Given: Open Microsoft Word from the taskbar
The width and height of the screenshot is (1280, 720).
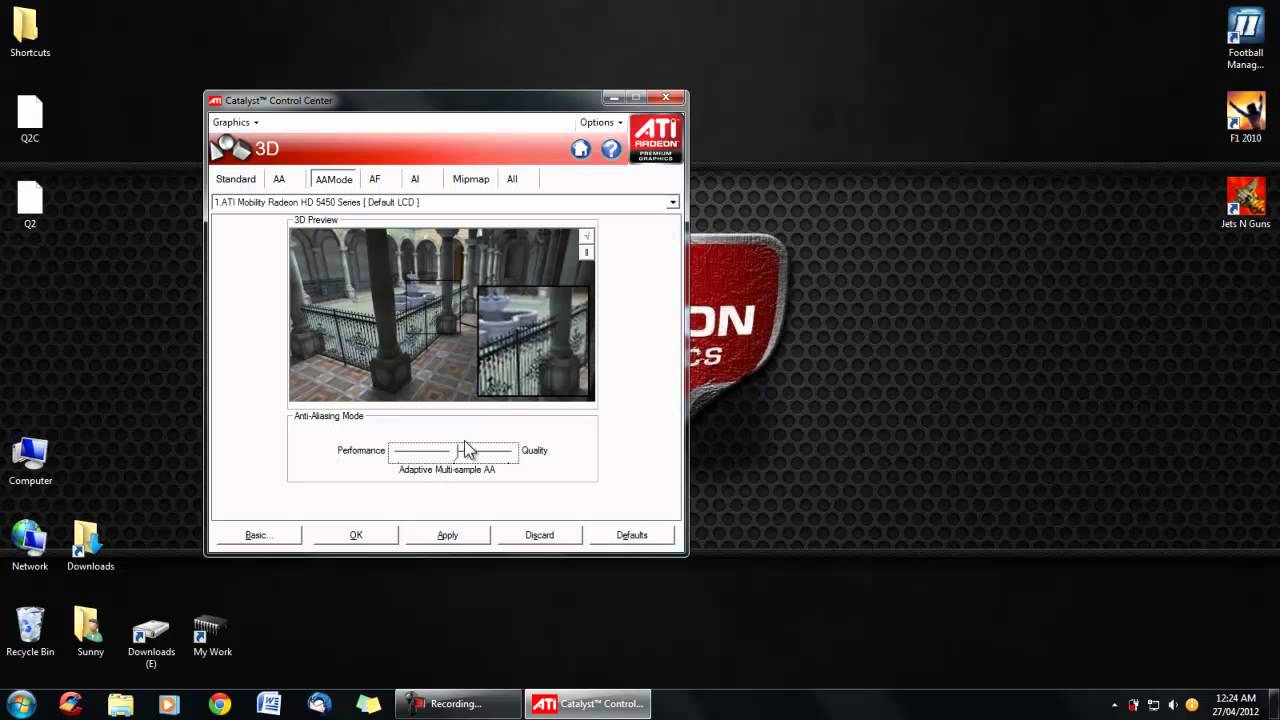Looking at the screenshot, I should (269, 704).
